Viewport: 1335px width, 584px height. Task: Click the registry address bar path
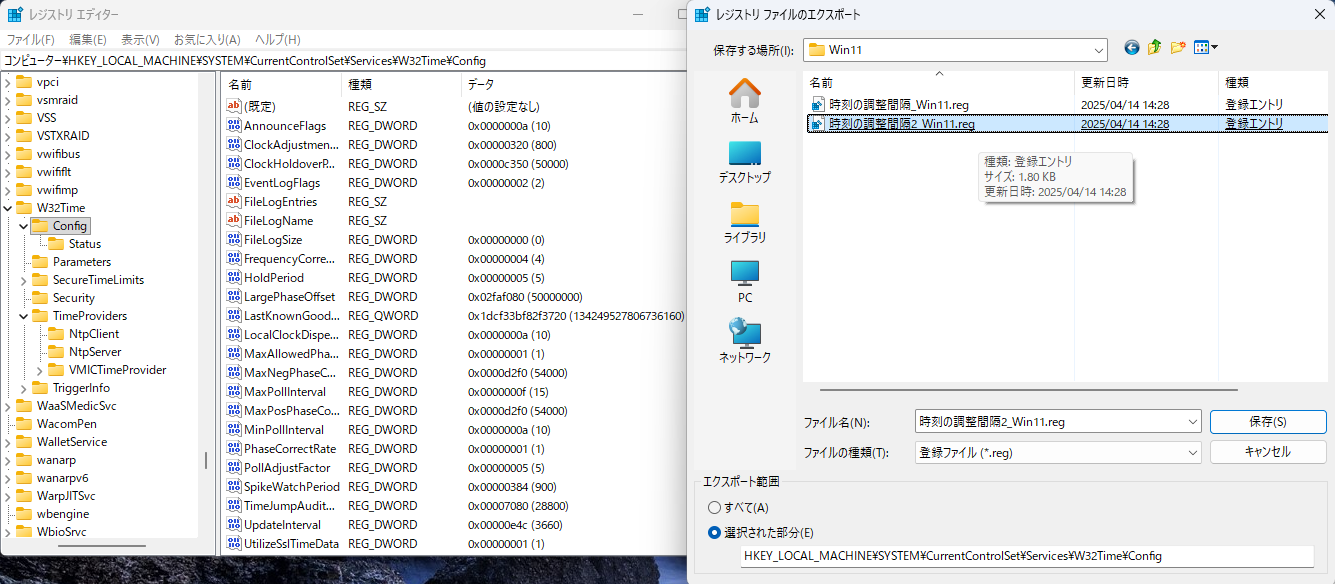click(344, 61)
